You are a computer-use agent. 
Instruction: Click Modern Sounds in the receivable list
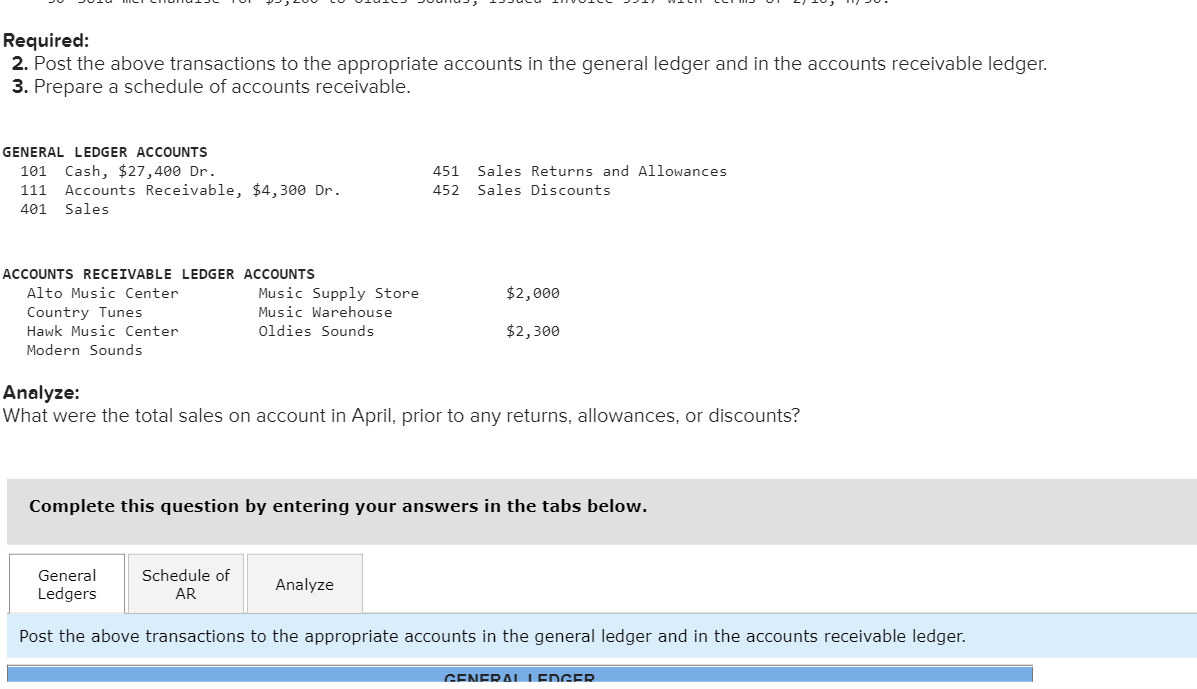coord(84,350)
